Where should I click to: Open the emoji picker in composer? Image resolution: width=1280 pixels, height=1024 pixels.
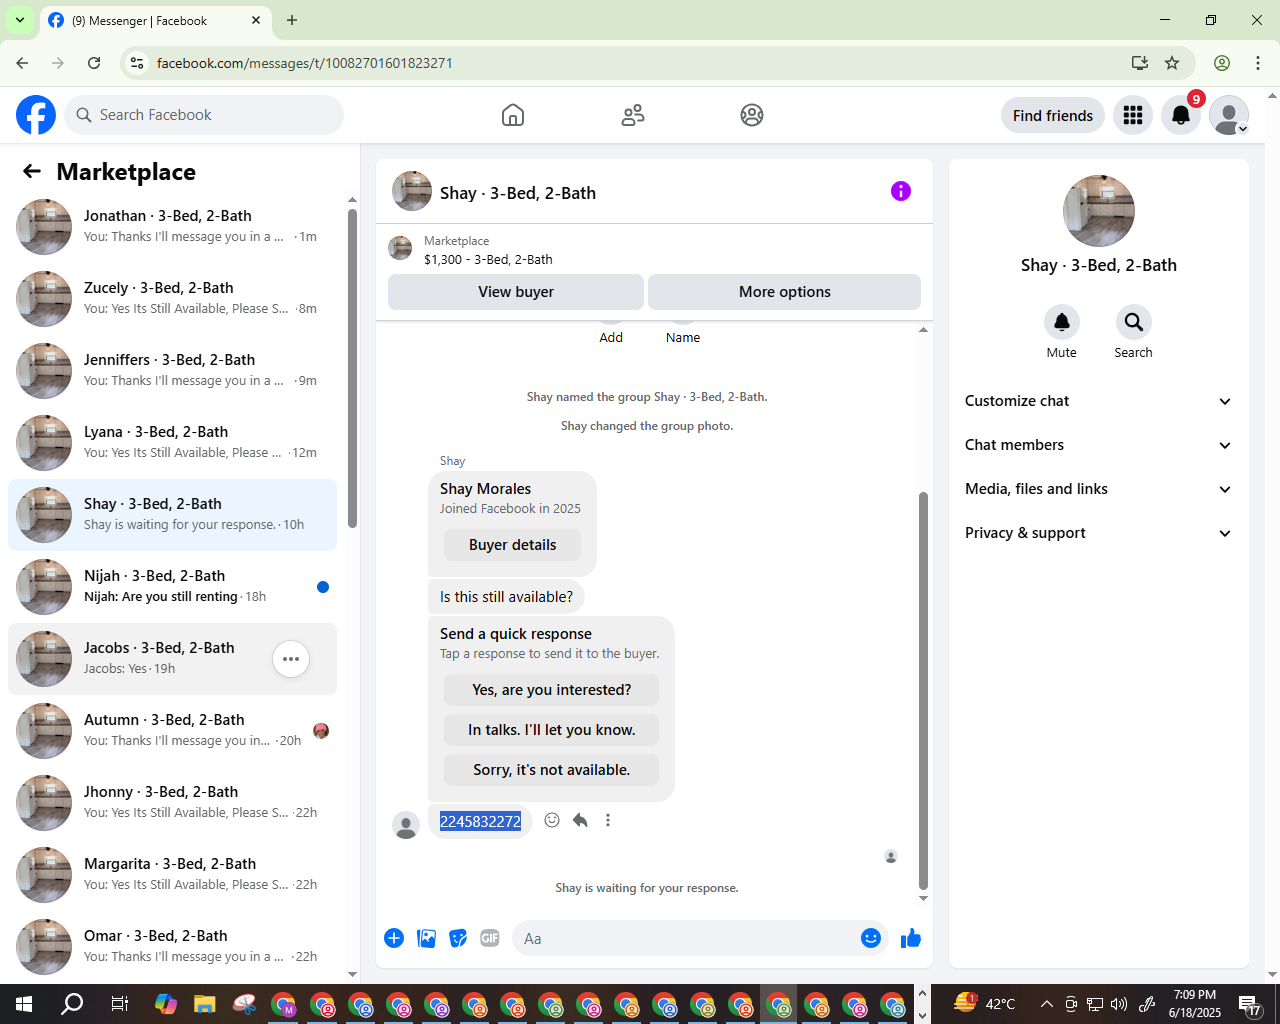(871, 938)
